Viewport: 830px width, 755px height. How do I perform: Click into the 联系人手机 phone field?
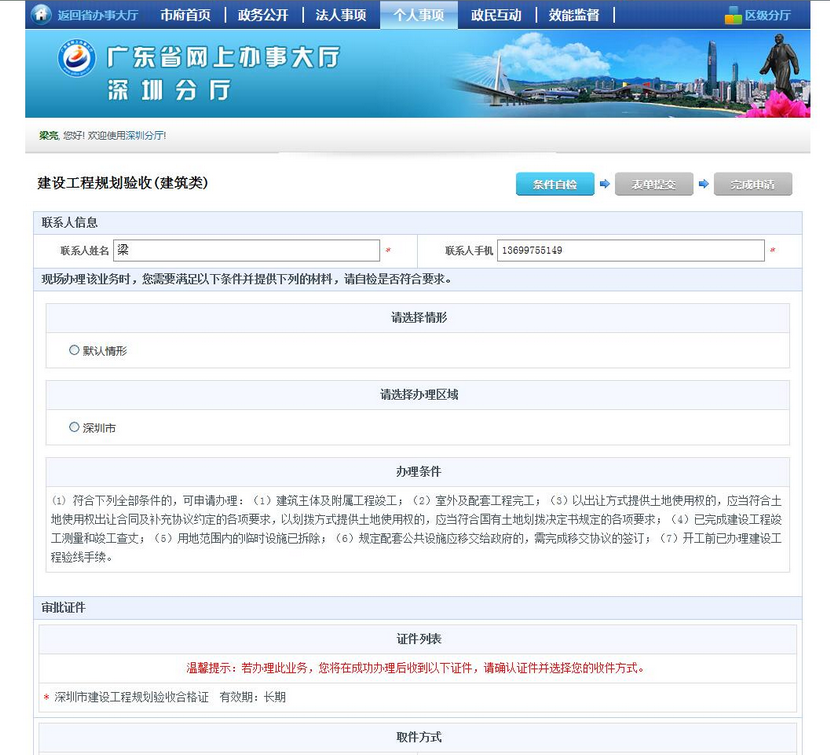[x=630, y=250]
